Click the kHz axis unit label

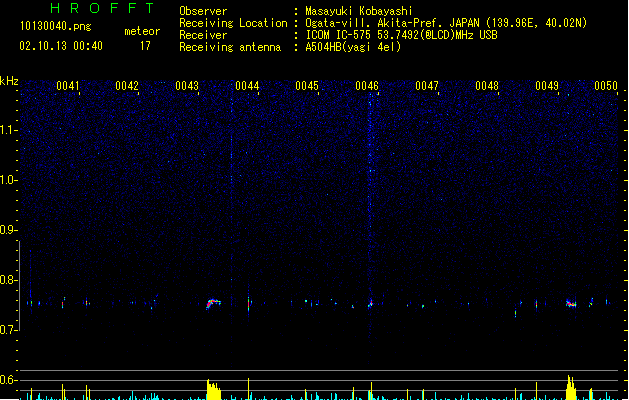point(9,81)
